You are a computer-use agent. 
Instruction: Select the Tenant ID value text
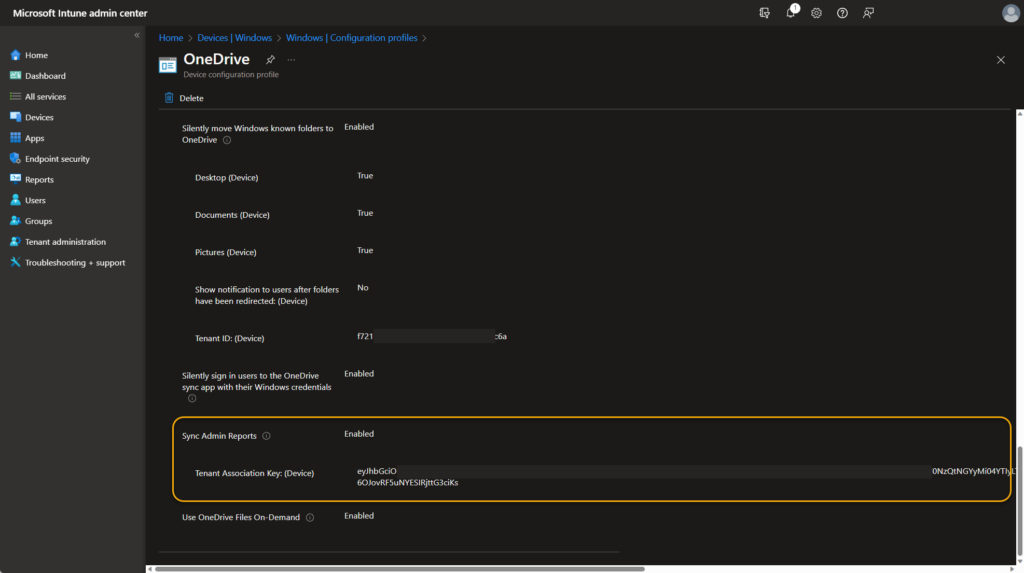pyautogui.click(x=432, y=336)
